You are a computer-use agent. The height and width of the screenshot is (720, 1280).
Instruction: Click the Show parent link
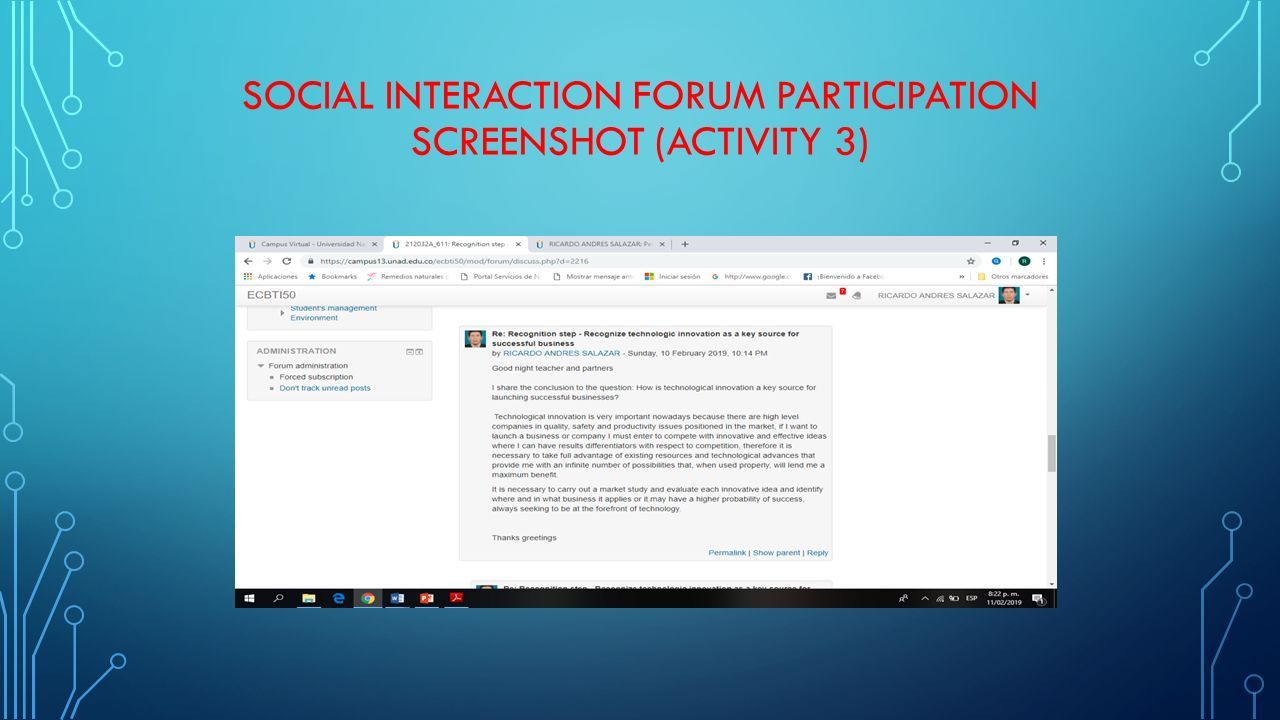[x=776, y=553]
